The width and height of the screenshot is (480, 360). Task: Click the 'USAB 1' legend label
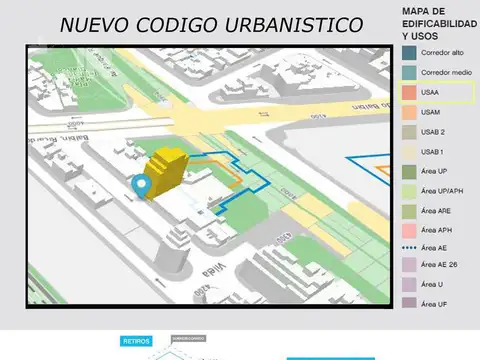[432, 152]
